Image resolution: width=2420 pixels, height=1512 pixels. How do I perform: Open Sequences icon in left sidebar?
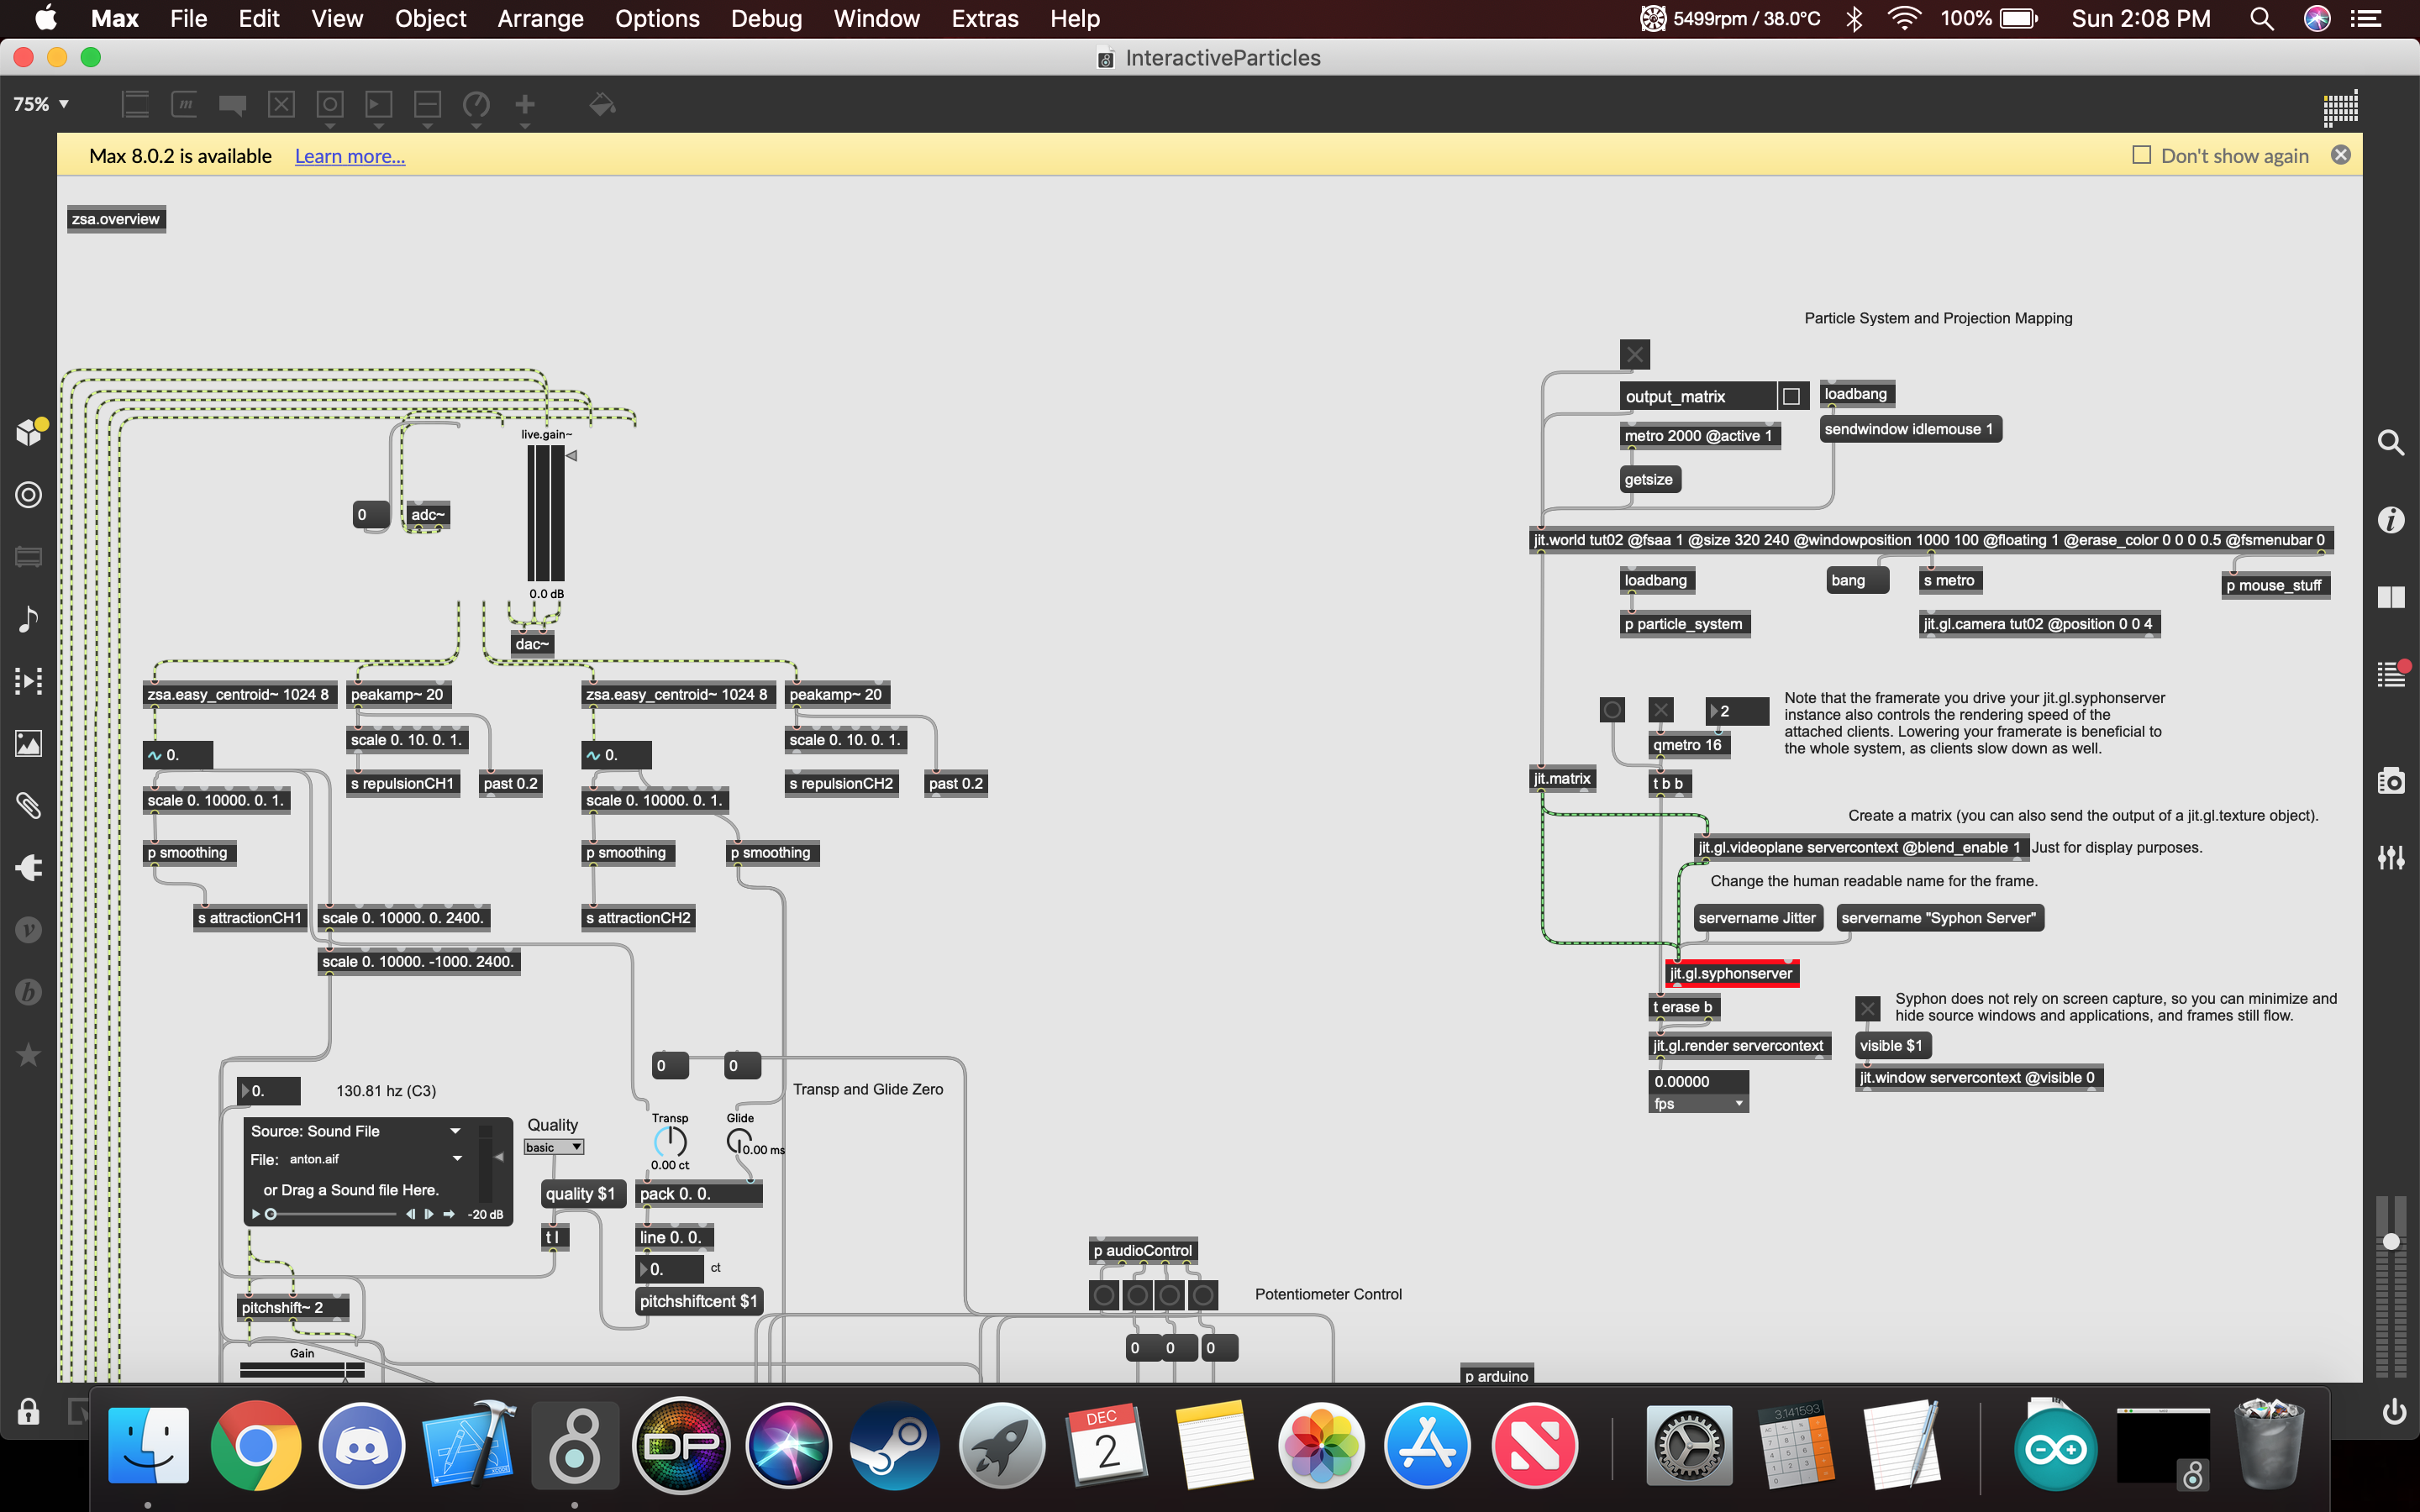[x=28, y=681]
